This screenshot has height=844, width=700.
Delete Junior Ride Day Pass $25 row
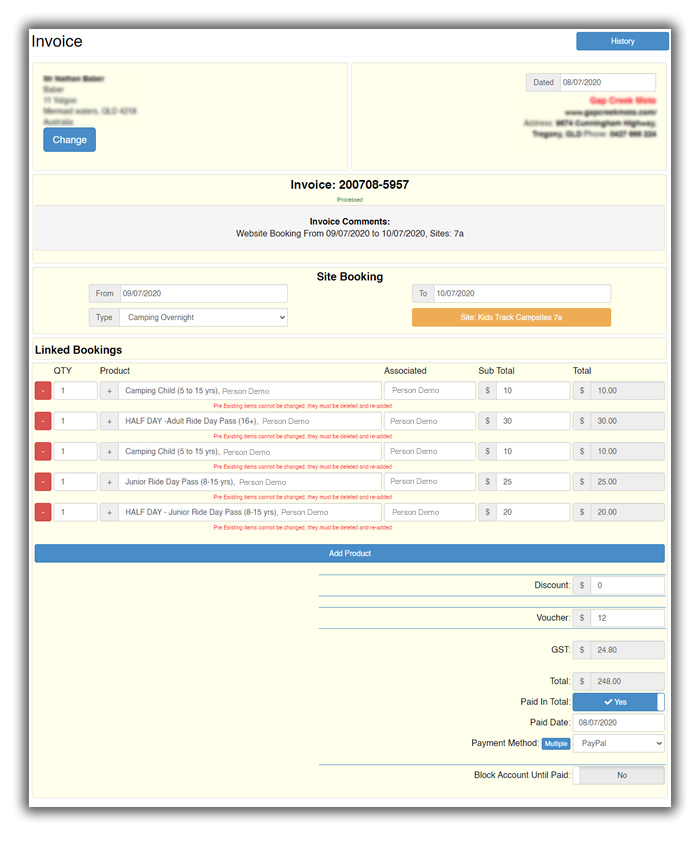43,482
